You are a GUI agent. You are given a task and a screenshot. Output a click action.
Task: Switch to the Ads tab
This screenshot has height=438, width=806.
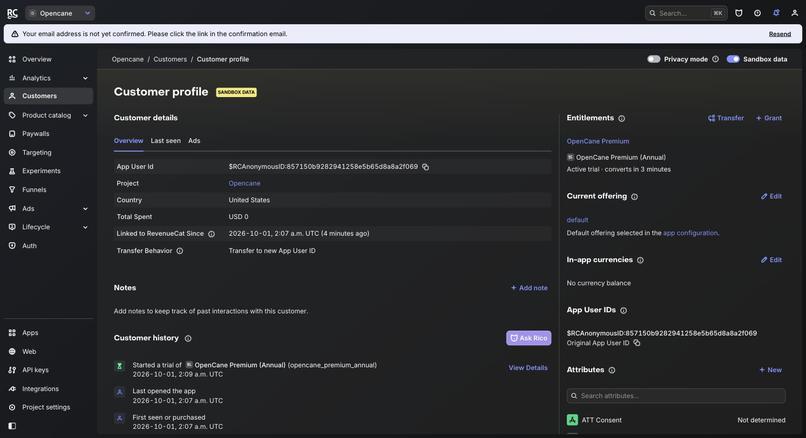tap(194, 141)
